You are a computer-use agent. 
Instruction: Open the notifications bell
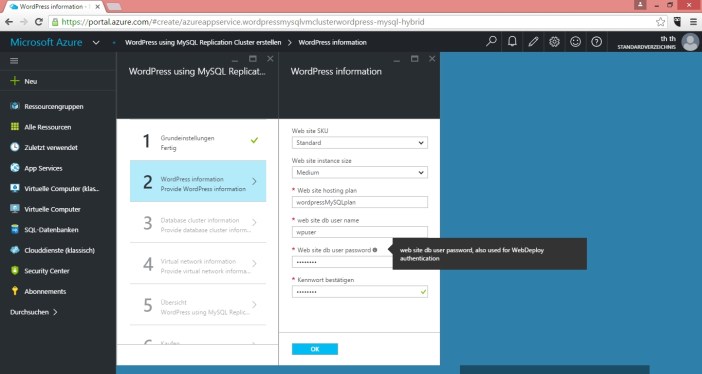[x=512, y=42]
